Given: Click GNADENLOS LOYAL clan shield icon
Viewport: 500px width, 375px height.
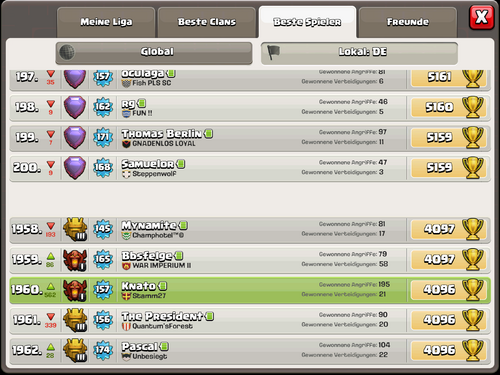Looking at the screenshot, I should pyautogui.click(x=126, y=144).
